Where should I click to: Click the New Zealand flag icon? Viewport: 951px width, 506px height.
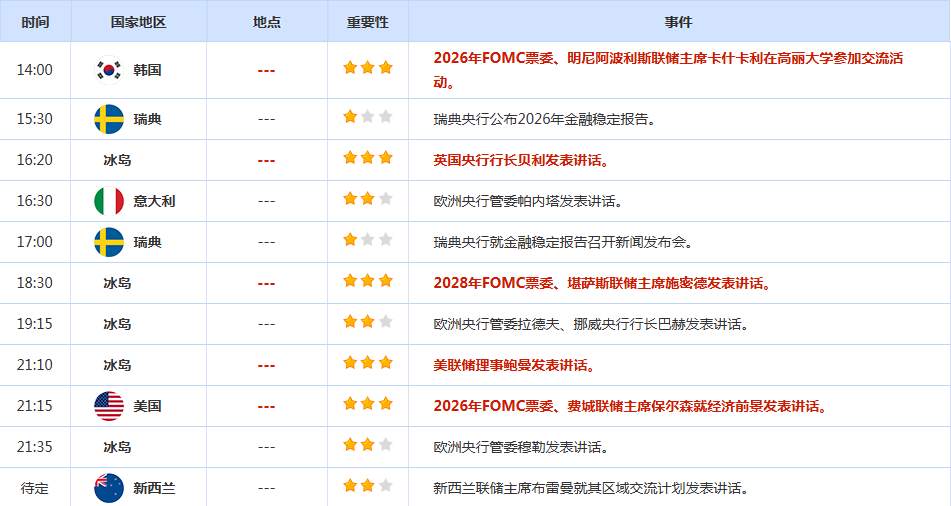pyautogui.click(x=109, y=488)
